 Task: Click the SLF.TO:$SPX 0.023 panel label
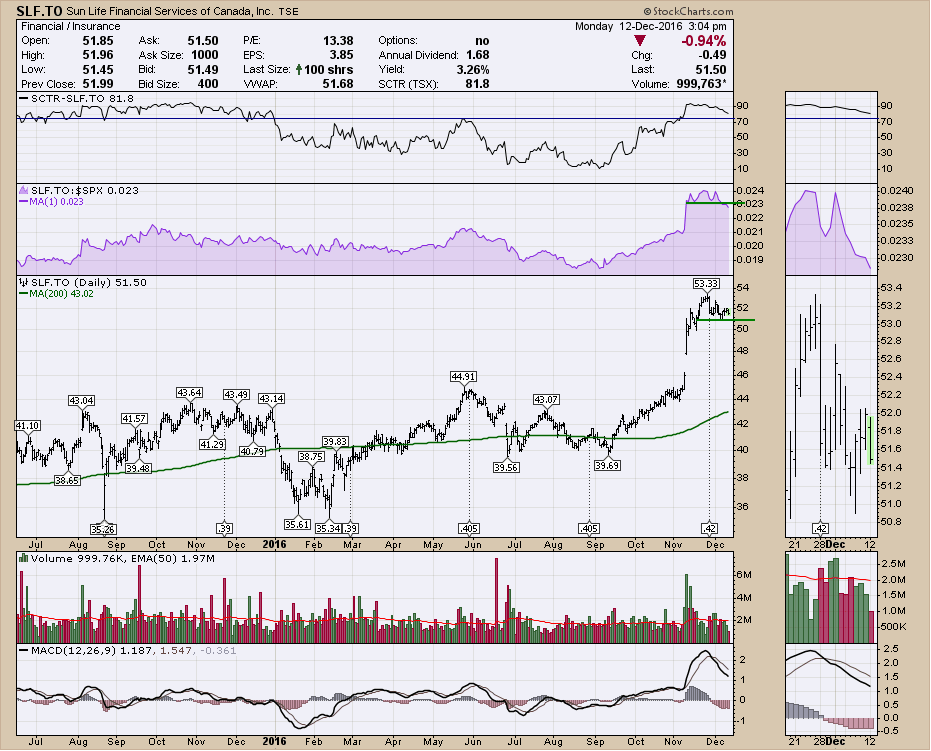pos(85,191)
